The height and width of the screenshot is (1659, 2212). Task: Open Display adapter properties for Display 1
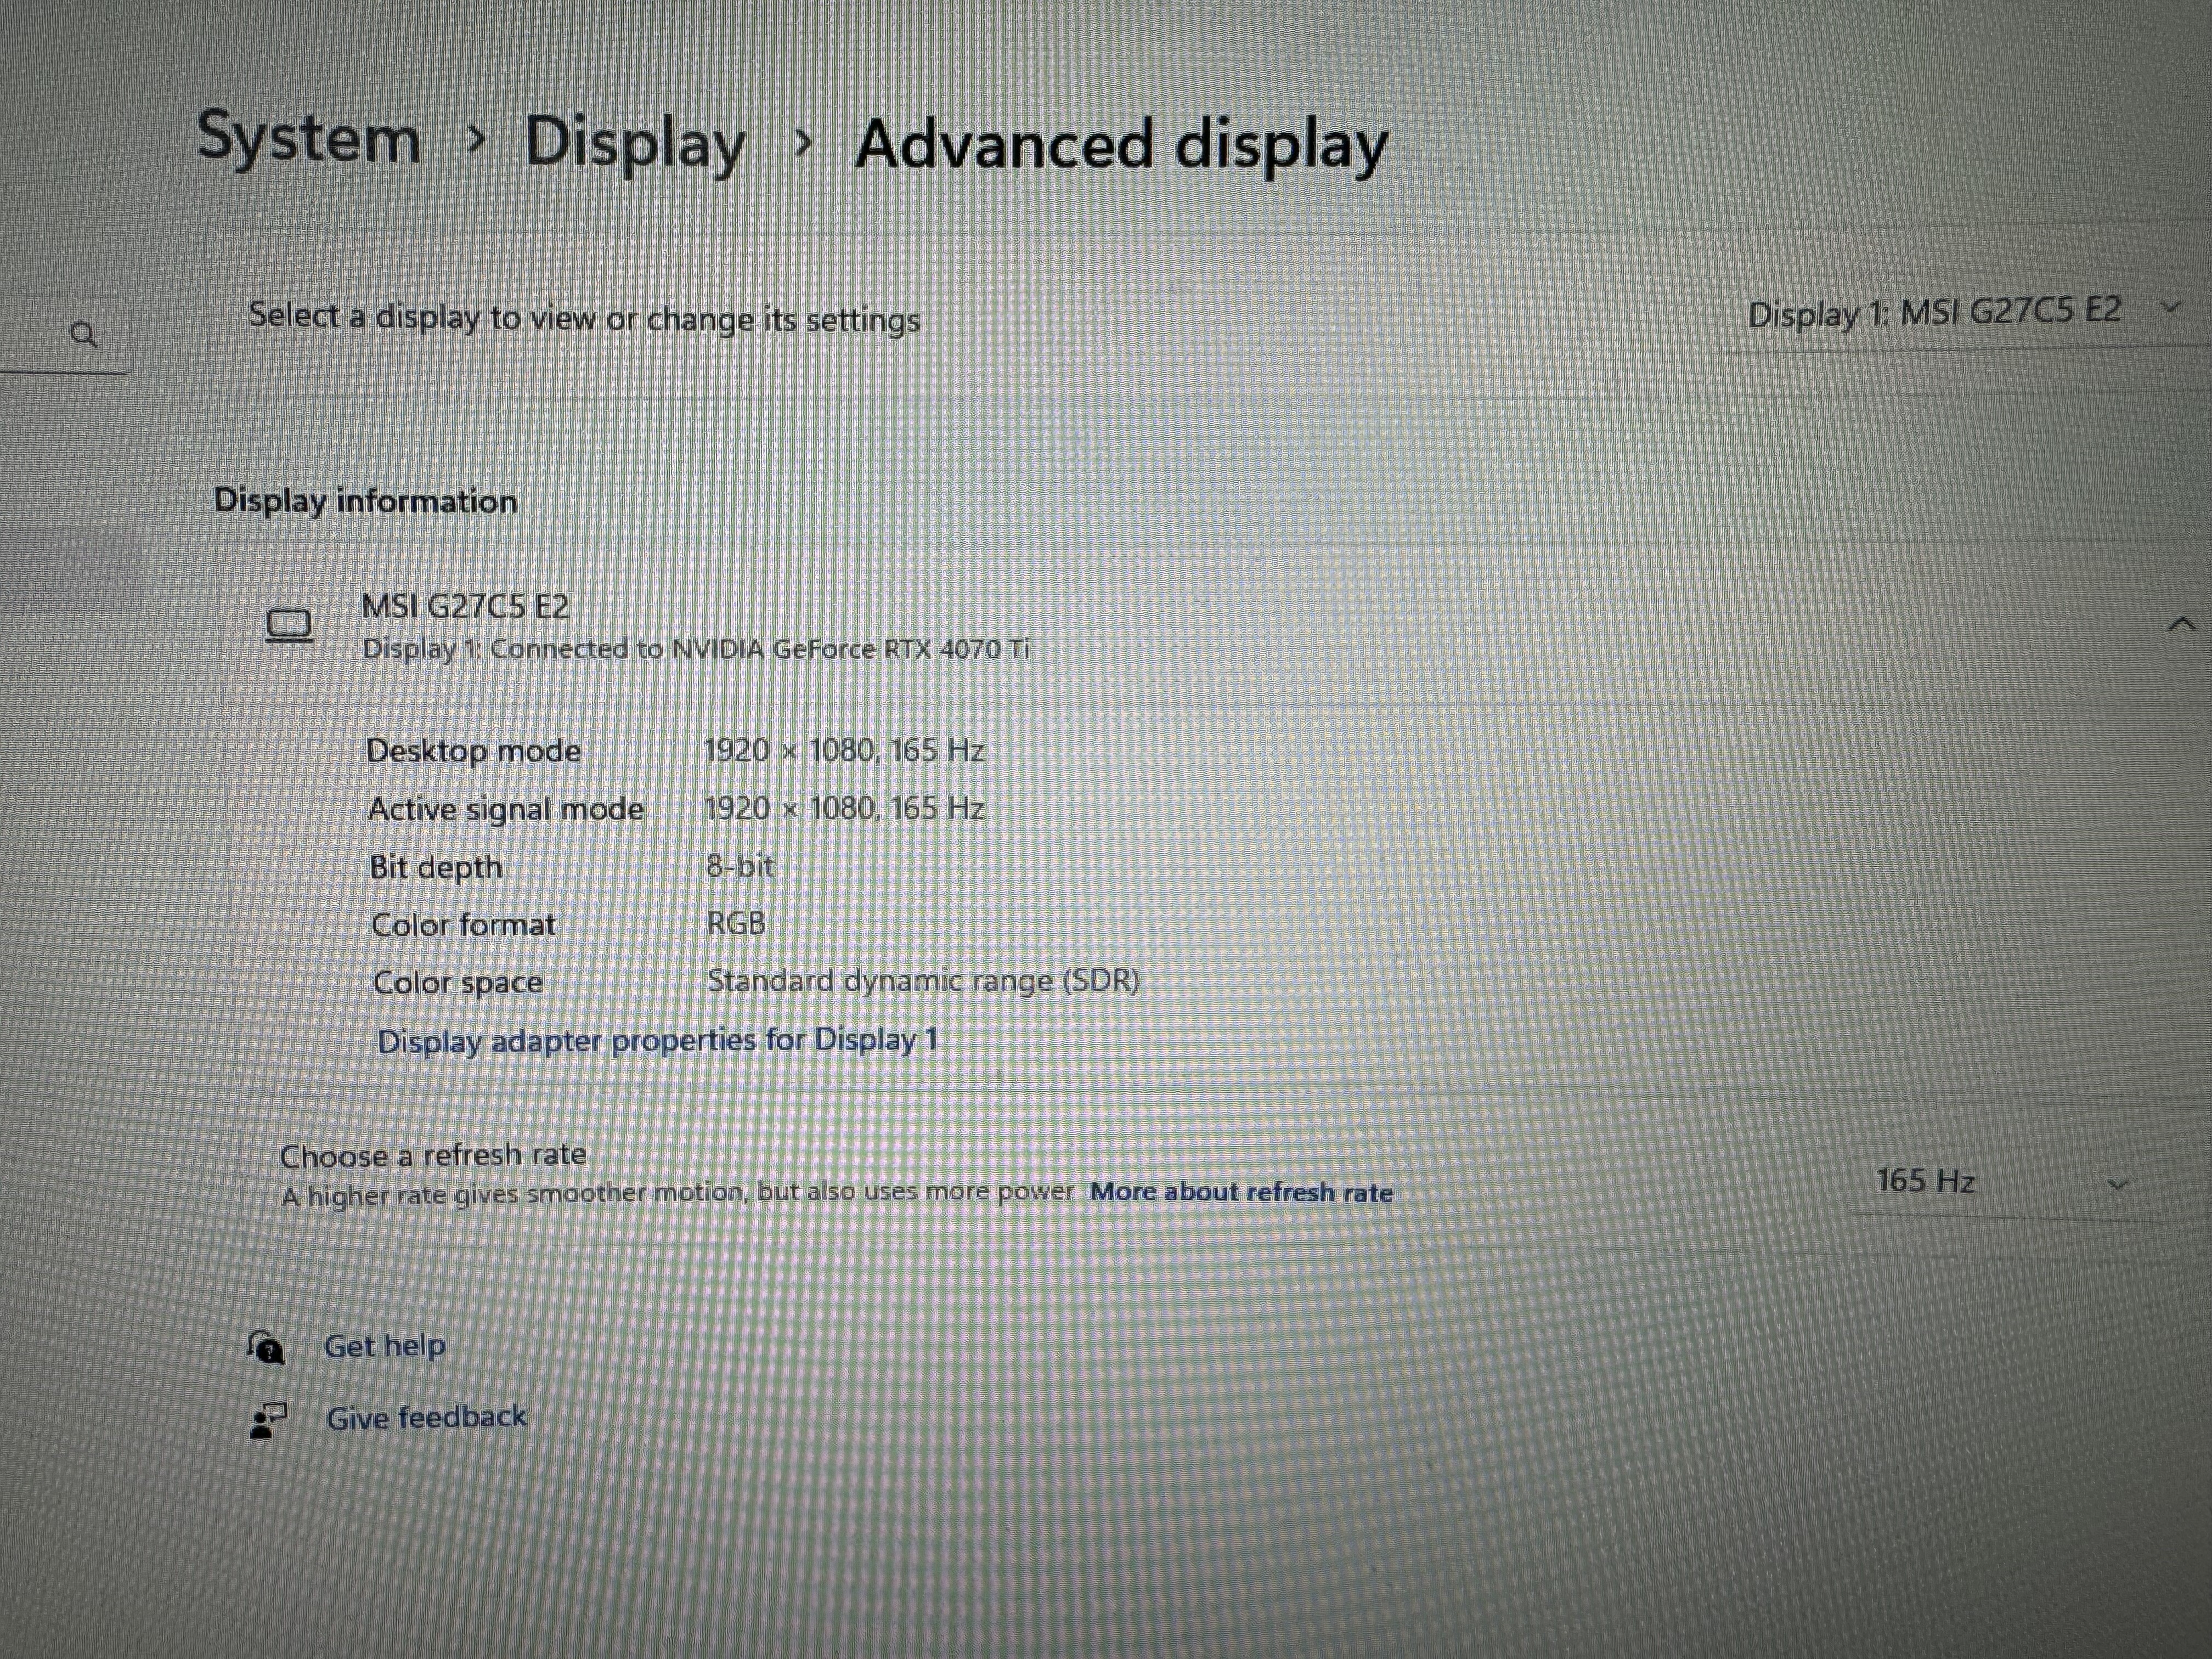pos(658,1040)
